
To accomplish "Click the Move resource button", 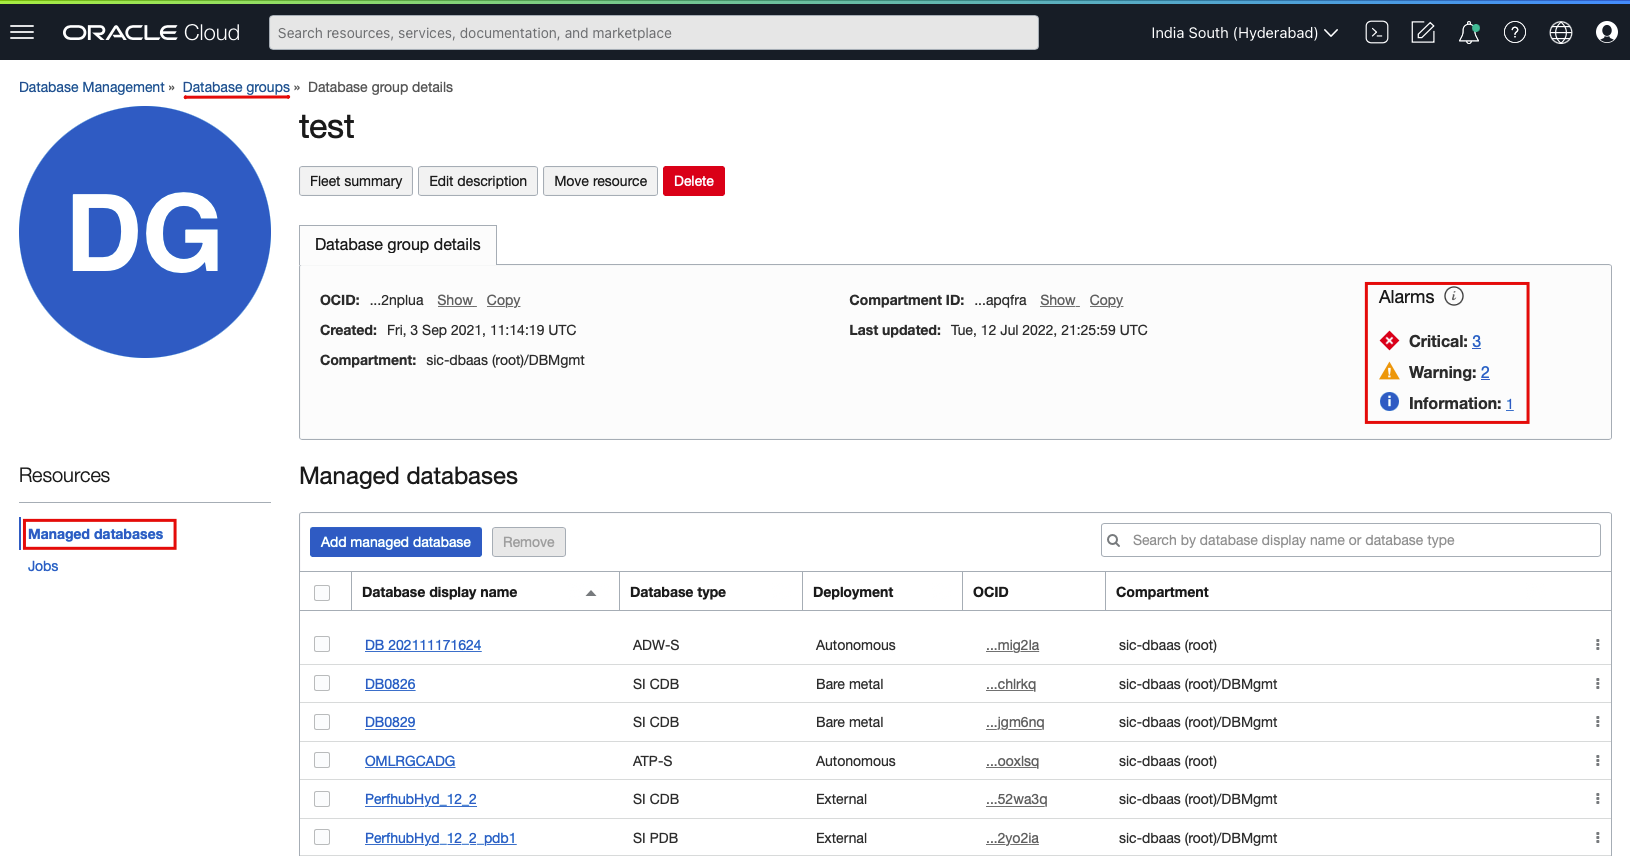I will [x=601, y=181].
